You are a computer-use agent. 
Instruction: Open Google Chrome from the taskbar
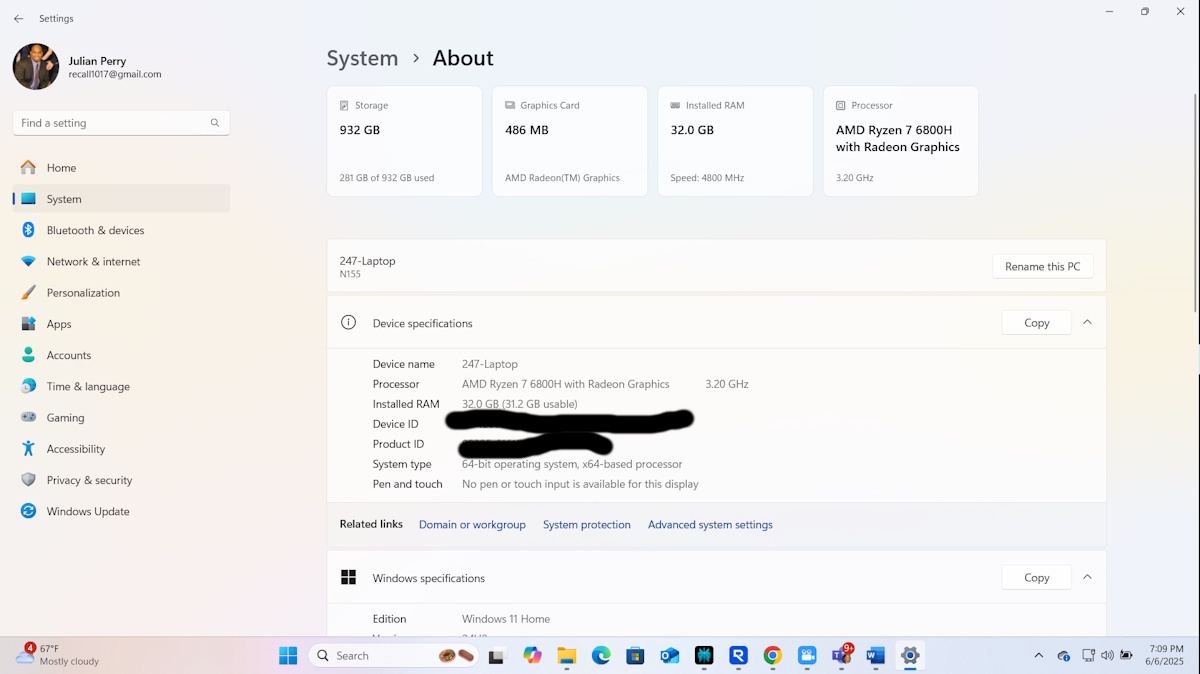coord(773,656)
